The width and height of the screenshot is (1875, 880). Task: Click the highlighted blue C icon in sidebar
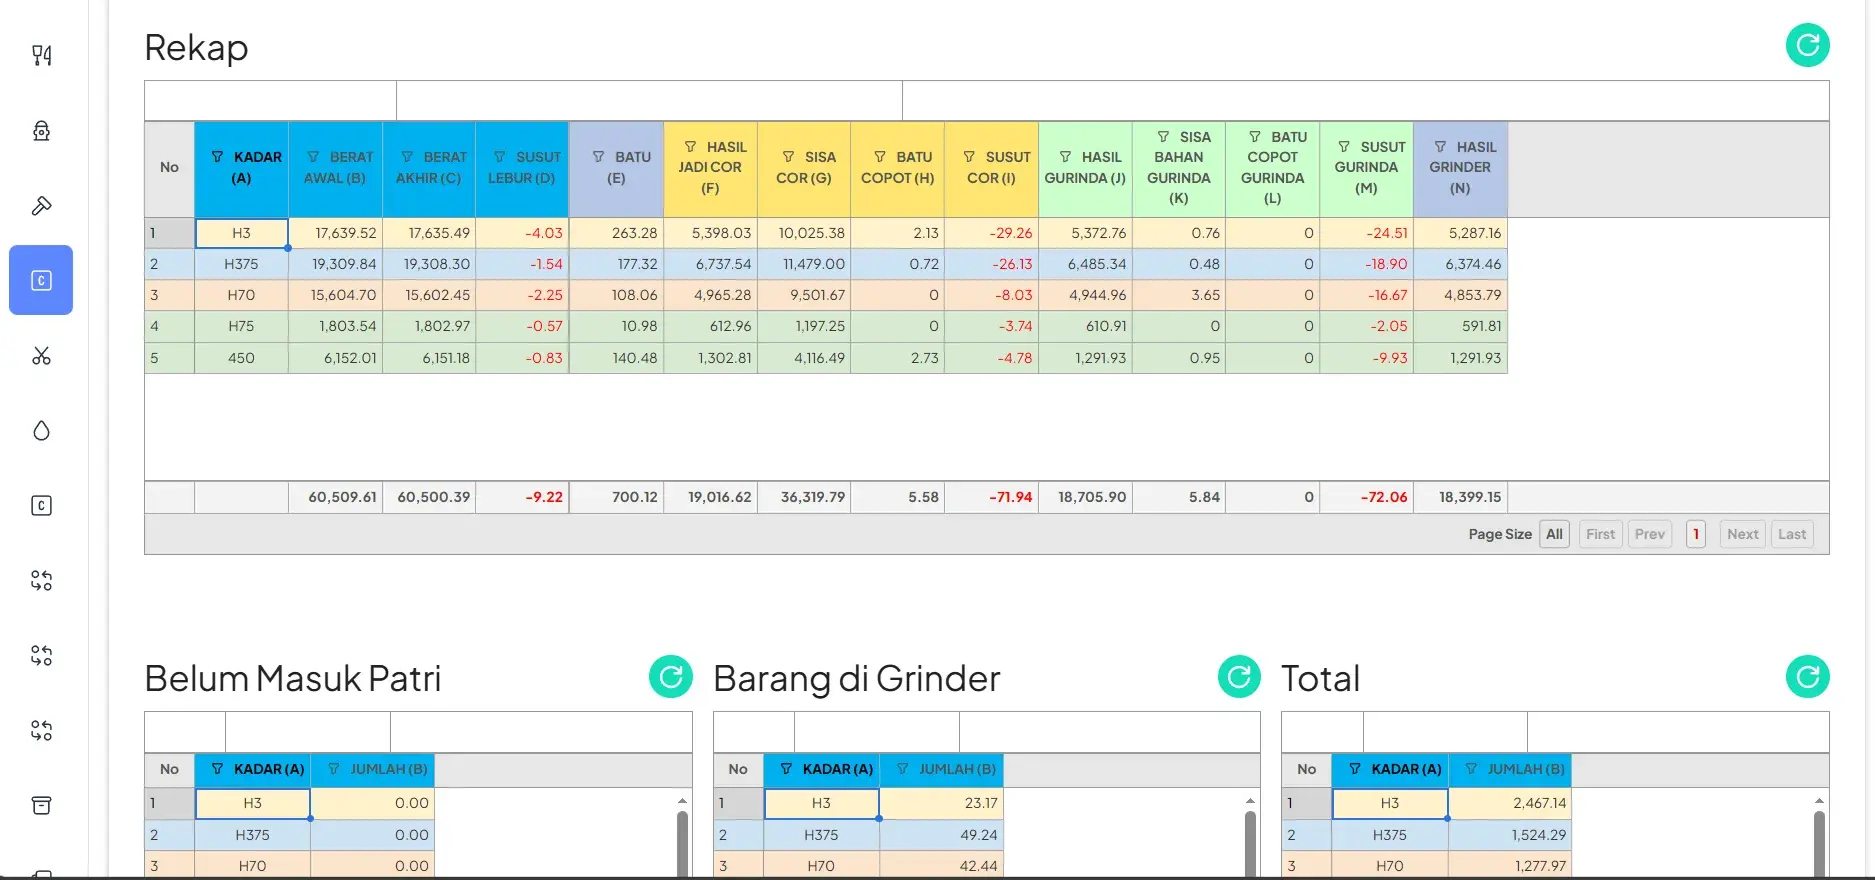tap(41, 280)
